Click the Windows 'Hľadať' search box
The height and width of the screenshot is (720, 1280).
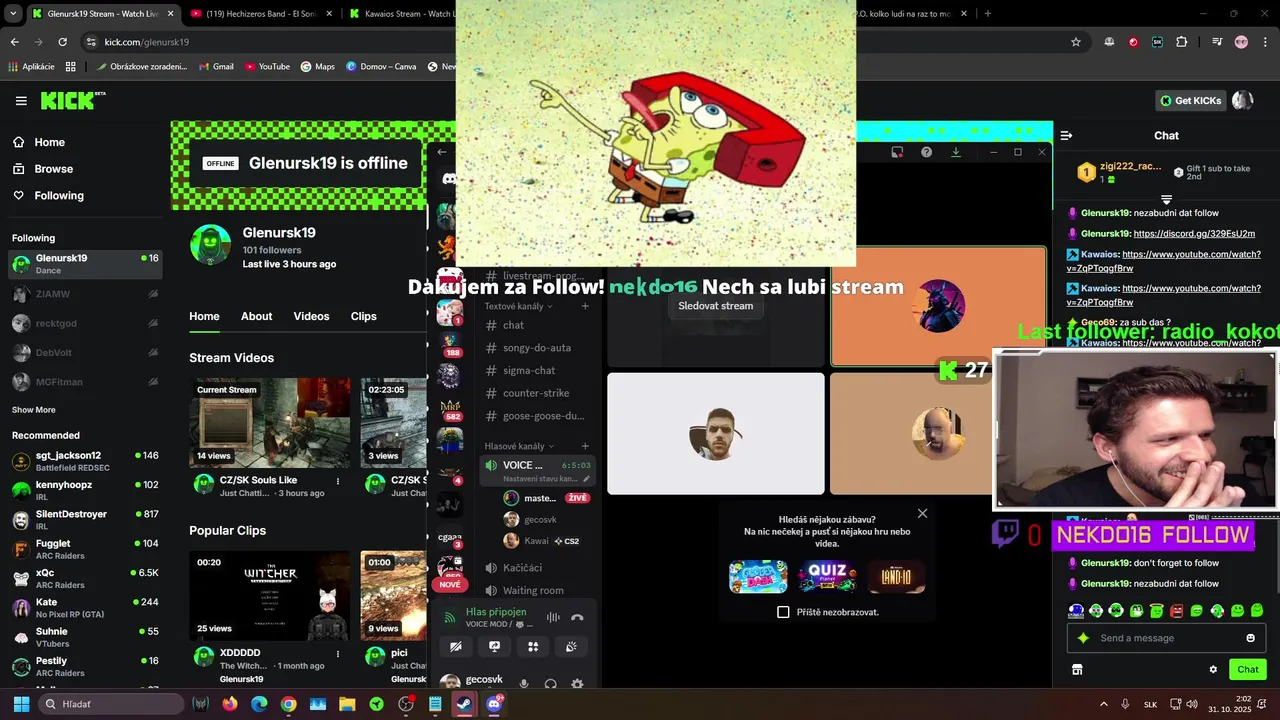[x=111, y=704]
